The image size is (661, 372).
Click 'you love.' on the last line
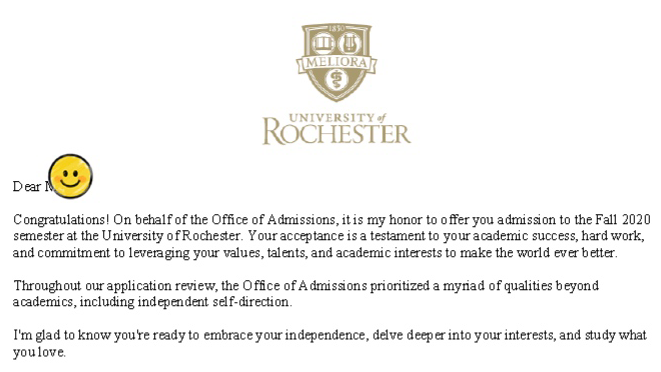tap(39, 352)
